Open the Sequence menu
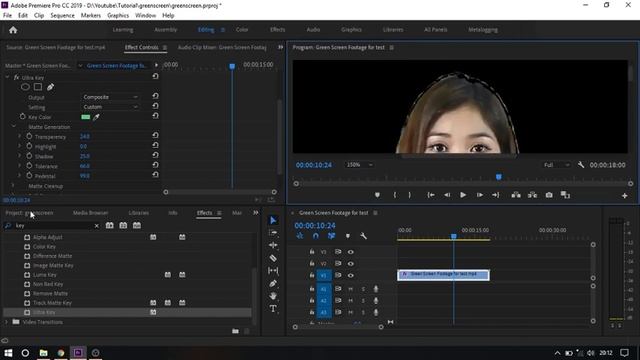The width and height of the screenshot is (640, 360). pos(62,16)
